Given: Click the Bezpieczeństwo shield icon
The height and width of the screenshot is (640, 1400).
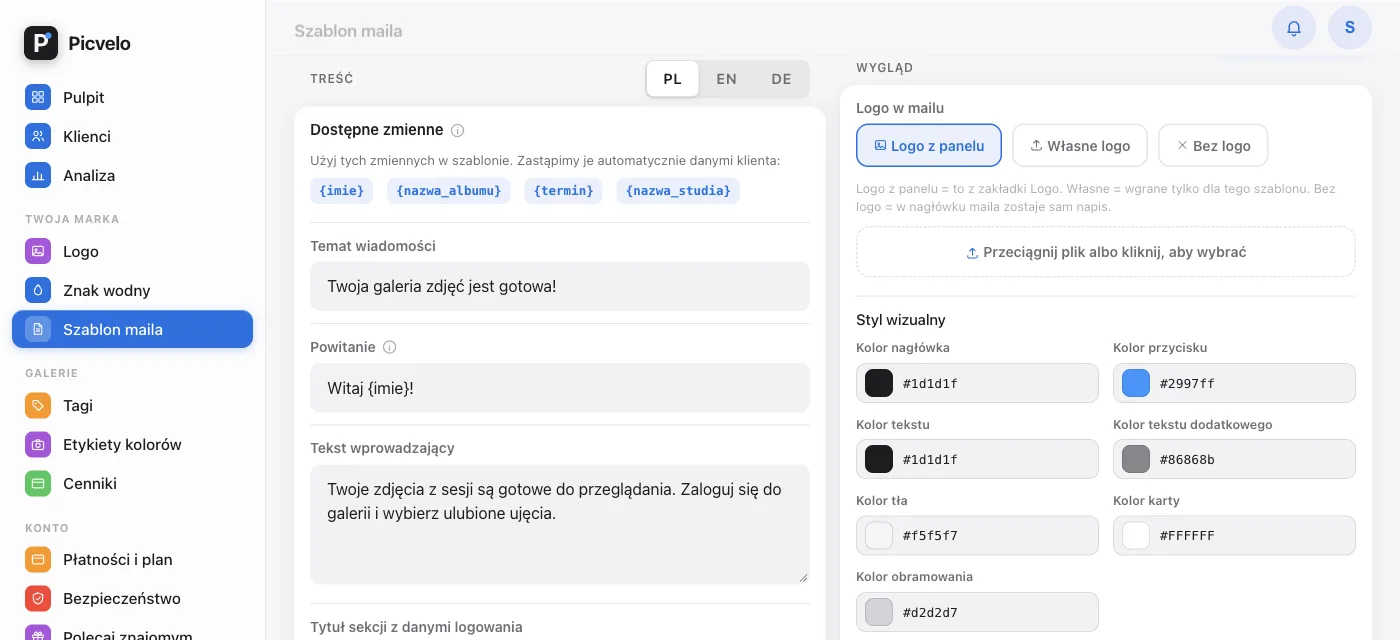Looking at the screenshot, I should click(38, 599).
